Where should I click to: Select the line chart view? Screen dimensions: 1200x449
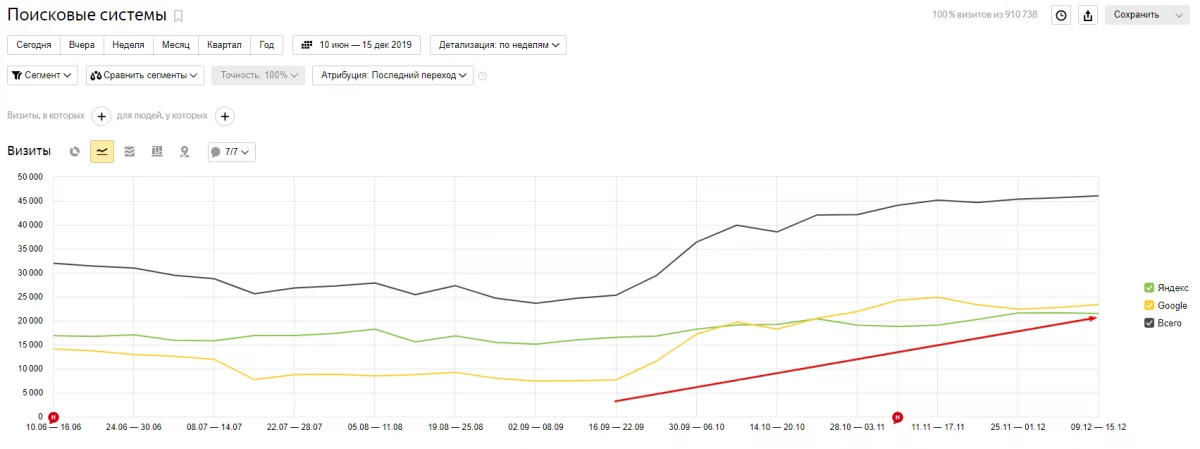pos(102,152)
